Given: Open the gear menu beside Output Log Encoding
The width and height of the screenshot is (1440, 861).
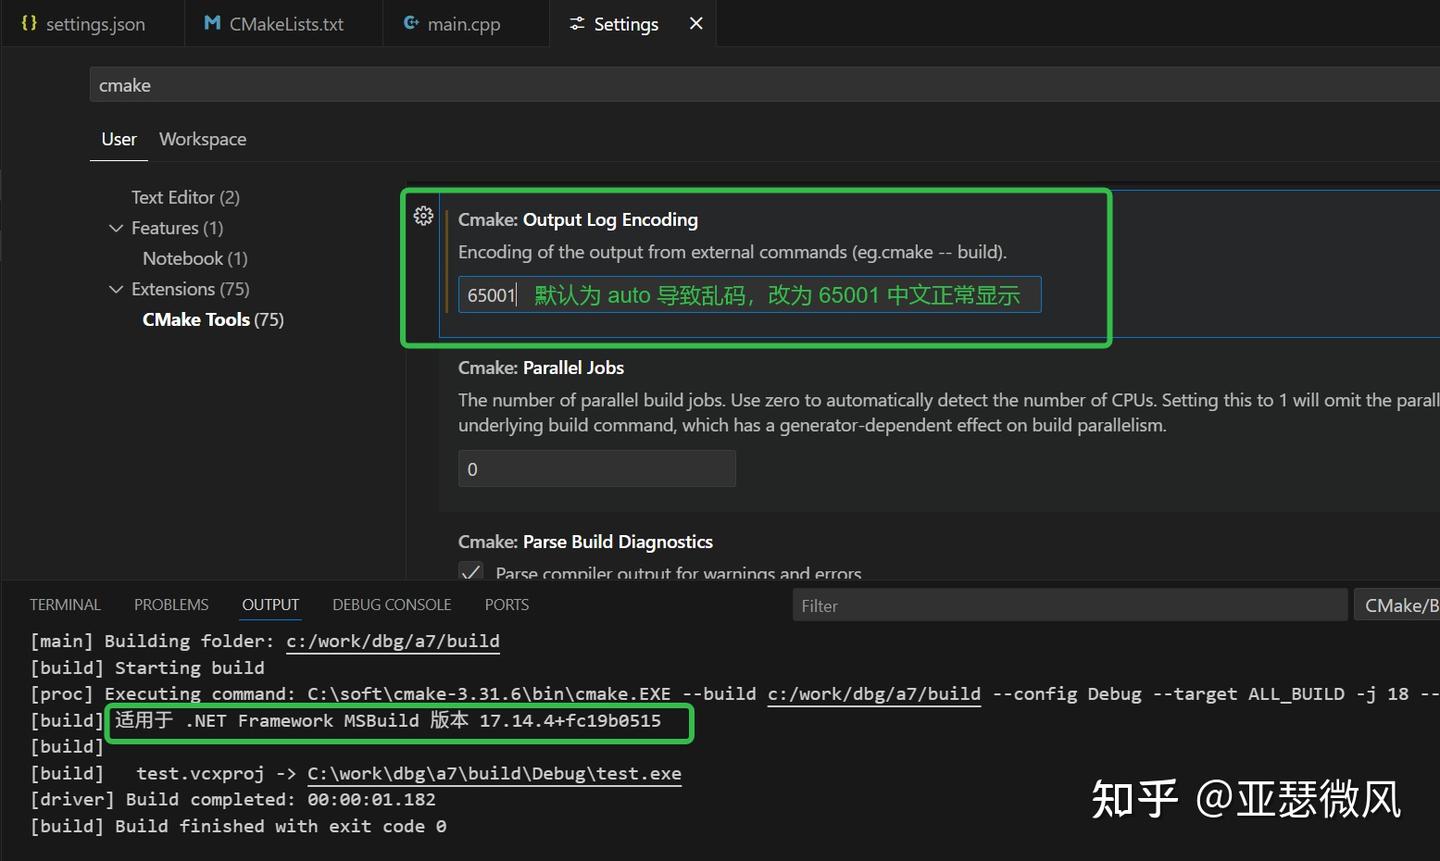Looking at the screenshot, I should [x=423, y=215].
